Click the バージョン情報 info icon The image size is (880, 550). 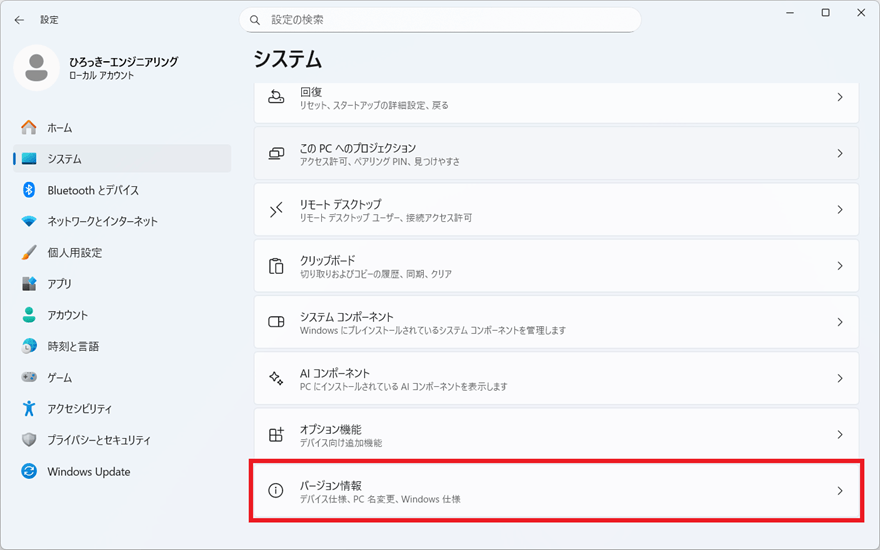(276, 491)
